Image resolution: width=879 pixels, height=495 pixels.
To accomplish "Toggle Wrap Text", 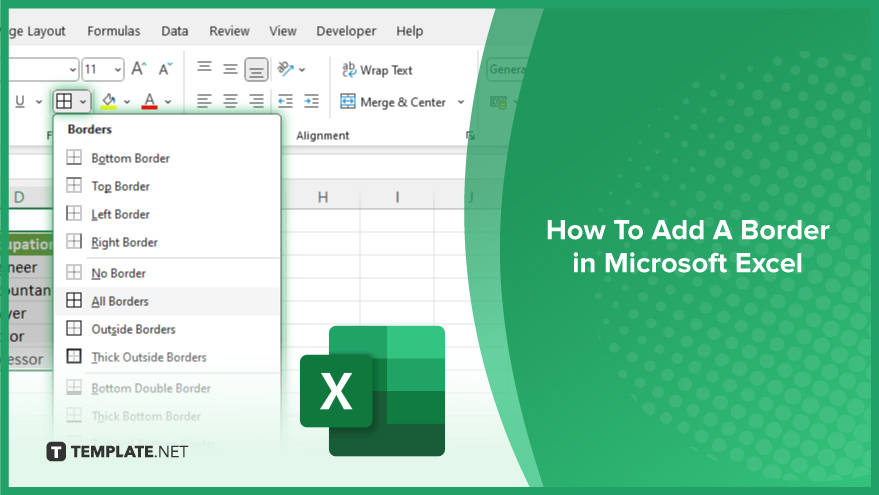I will click(x=377, y=70).
